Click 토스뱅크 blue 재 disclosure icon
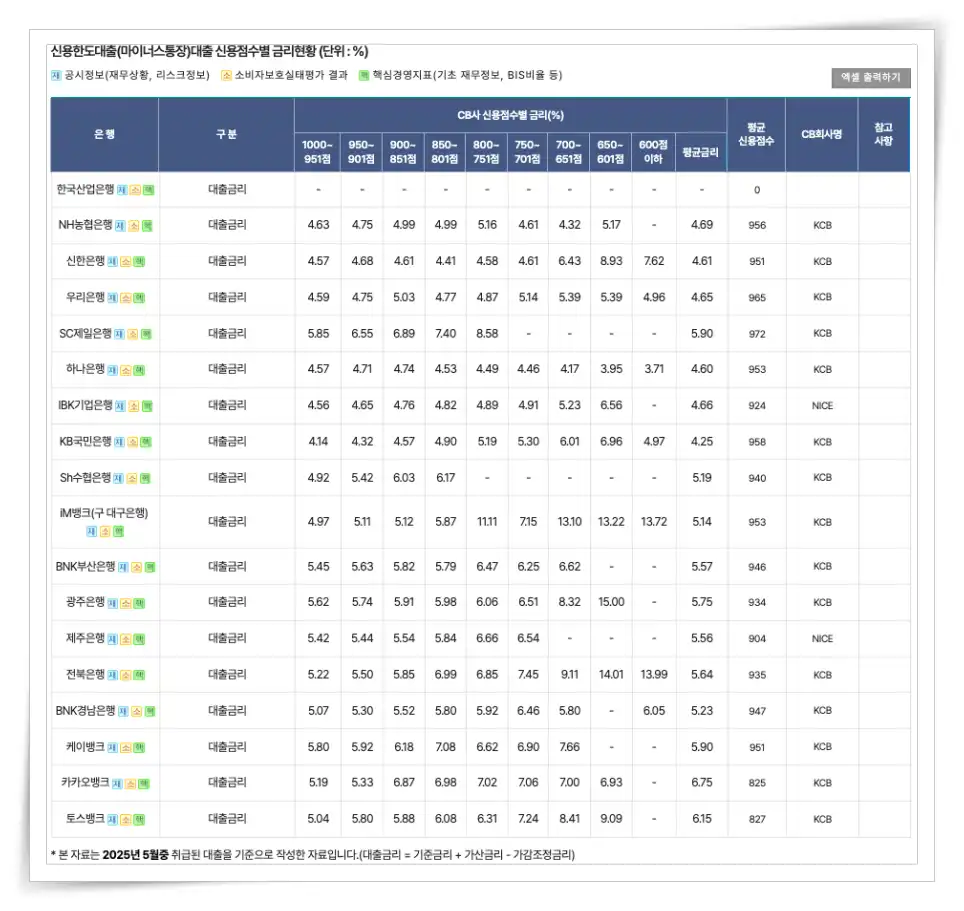 [x=113, y=820]
